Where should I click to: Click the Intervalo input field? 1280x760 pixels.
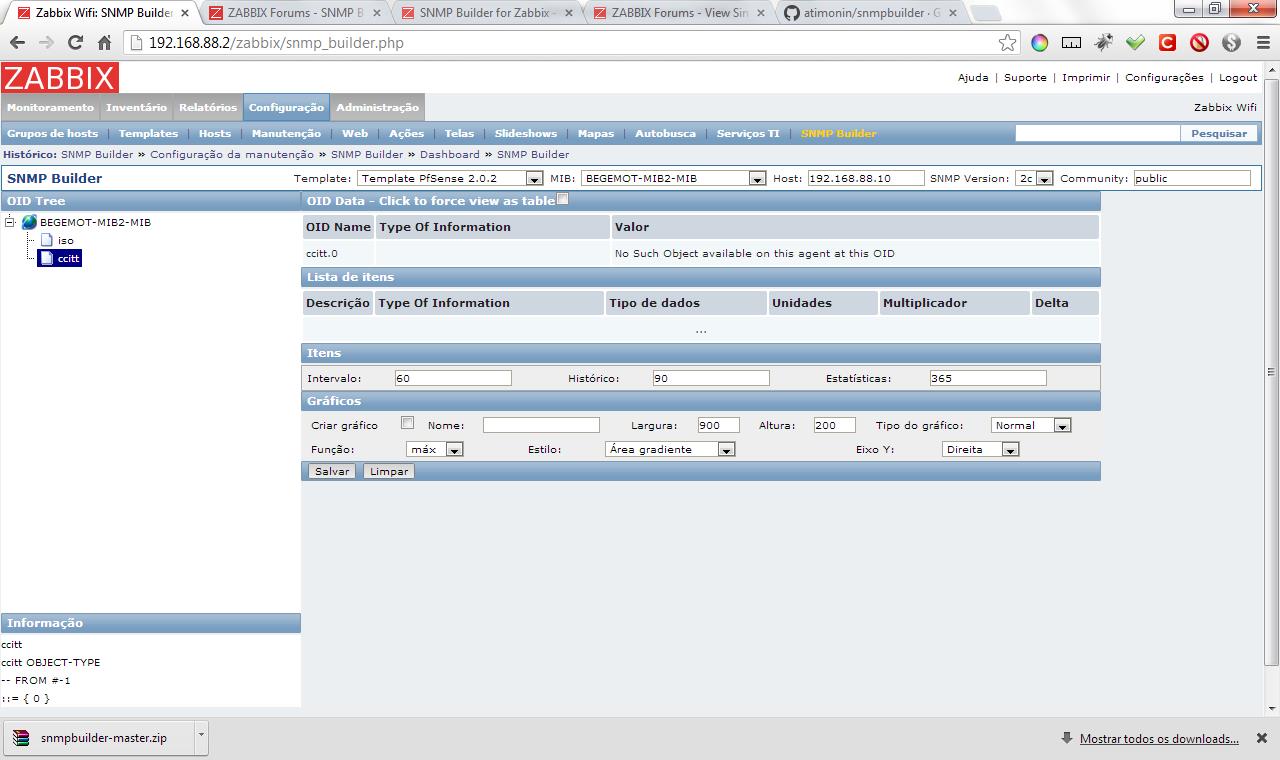453,378
